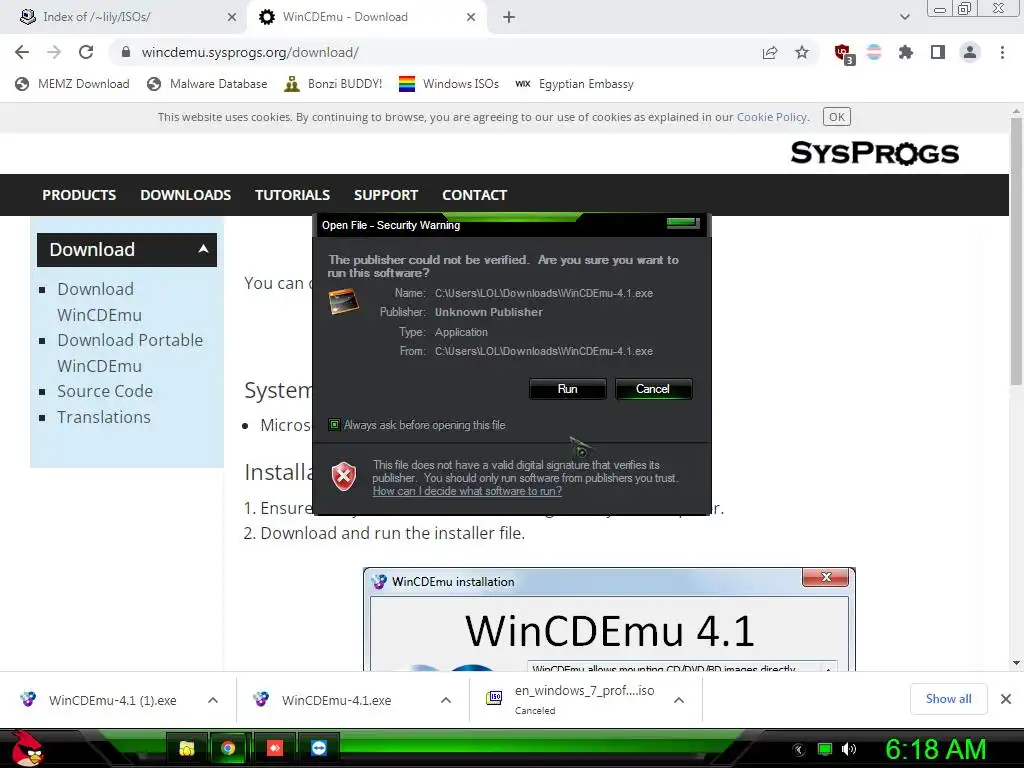Open the TUTORIALS menu
This screenshot has height=768, width=1024.
pos(293,195)
